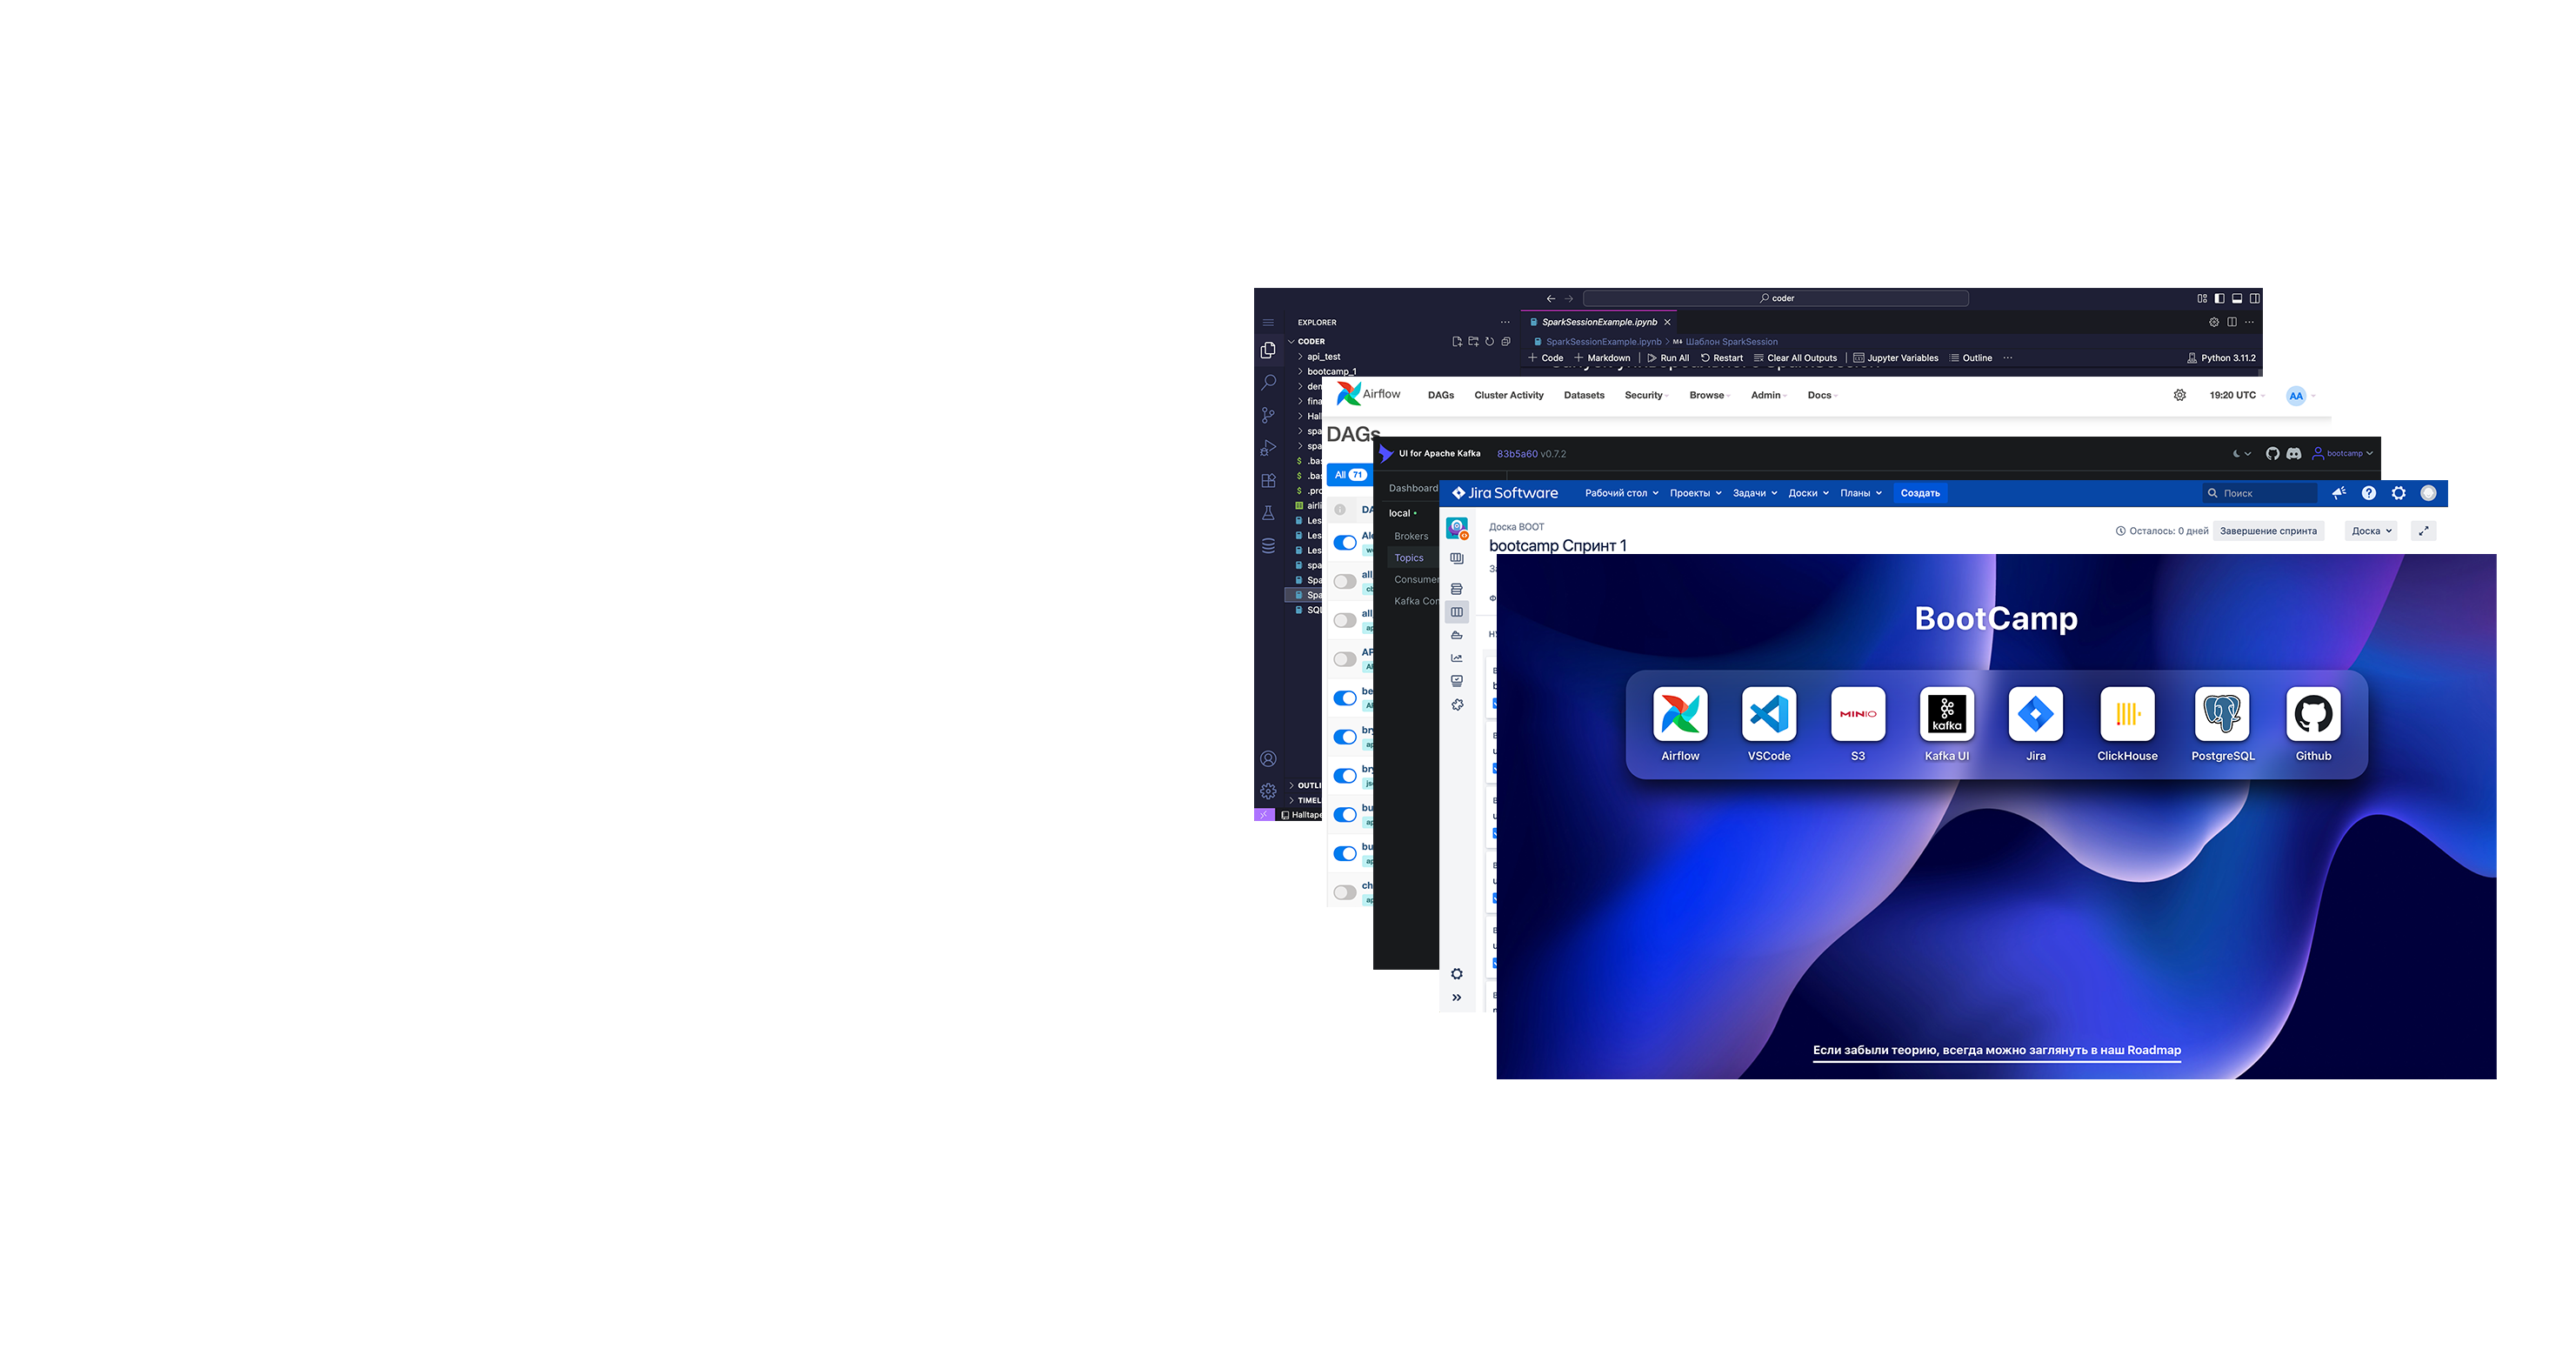Screen dimensions: 2576x1362
Task: Click the Jira 'Создать' button
Action: [x=1920, y=493]
